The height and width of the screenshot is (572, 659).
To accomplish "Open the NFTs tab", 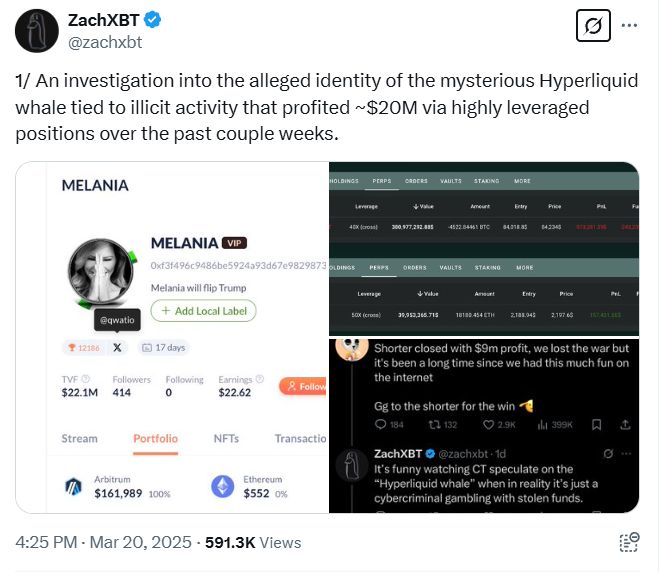I will tap(226, 439).
